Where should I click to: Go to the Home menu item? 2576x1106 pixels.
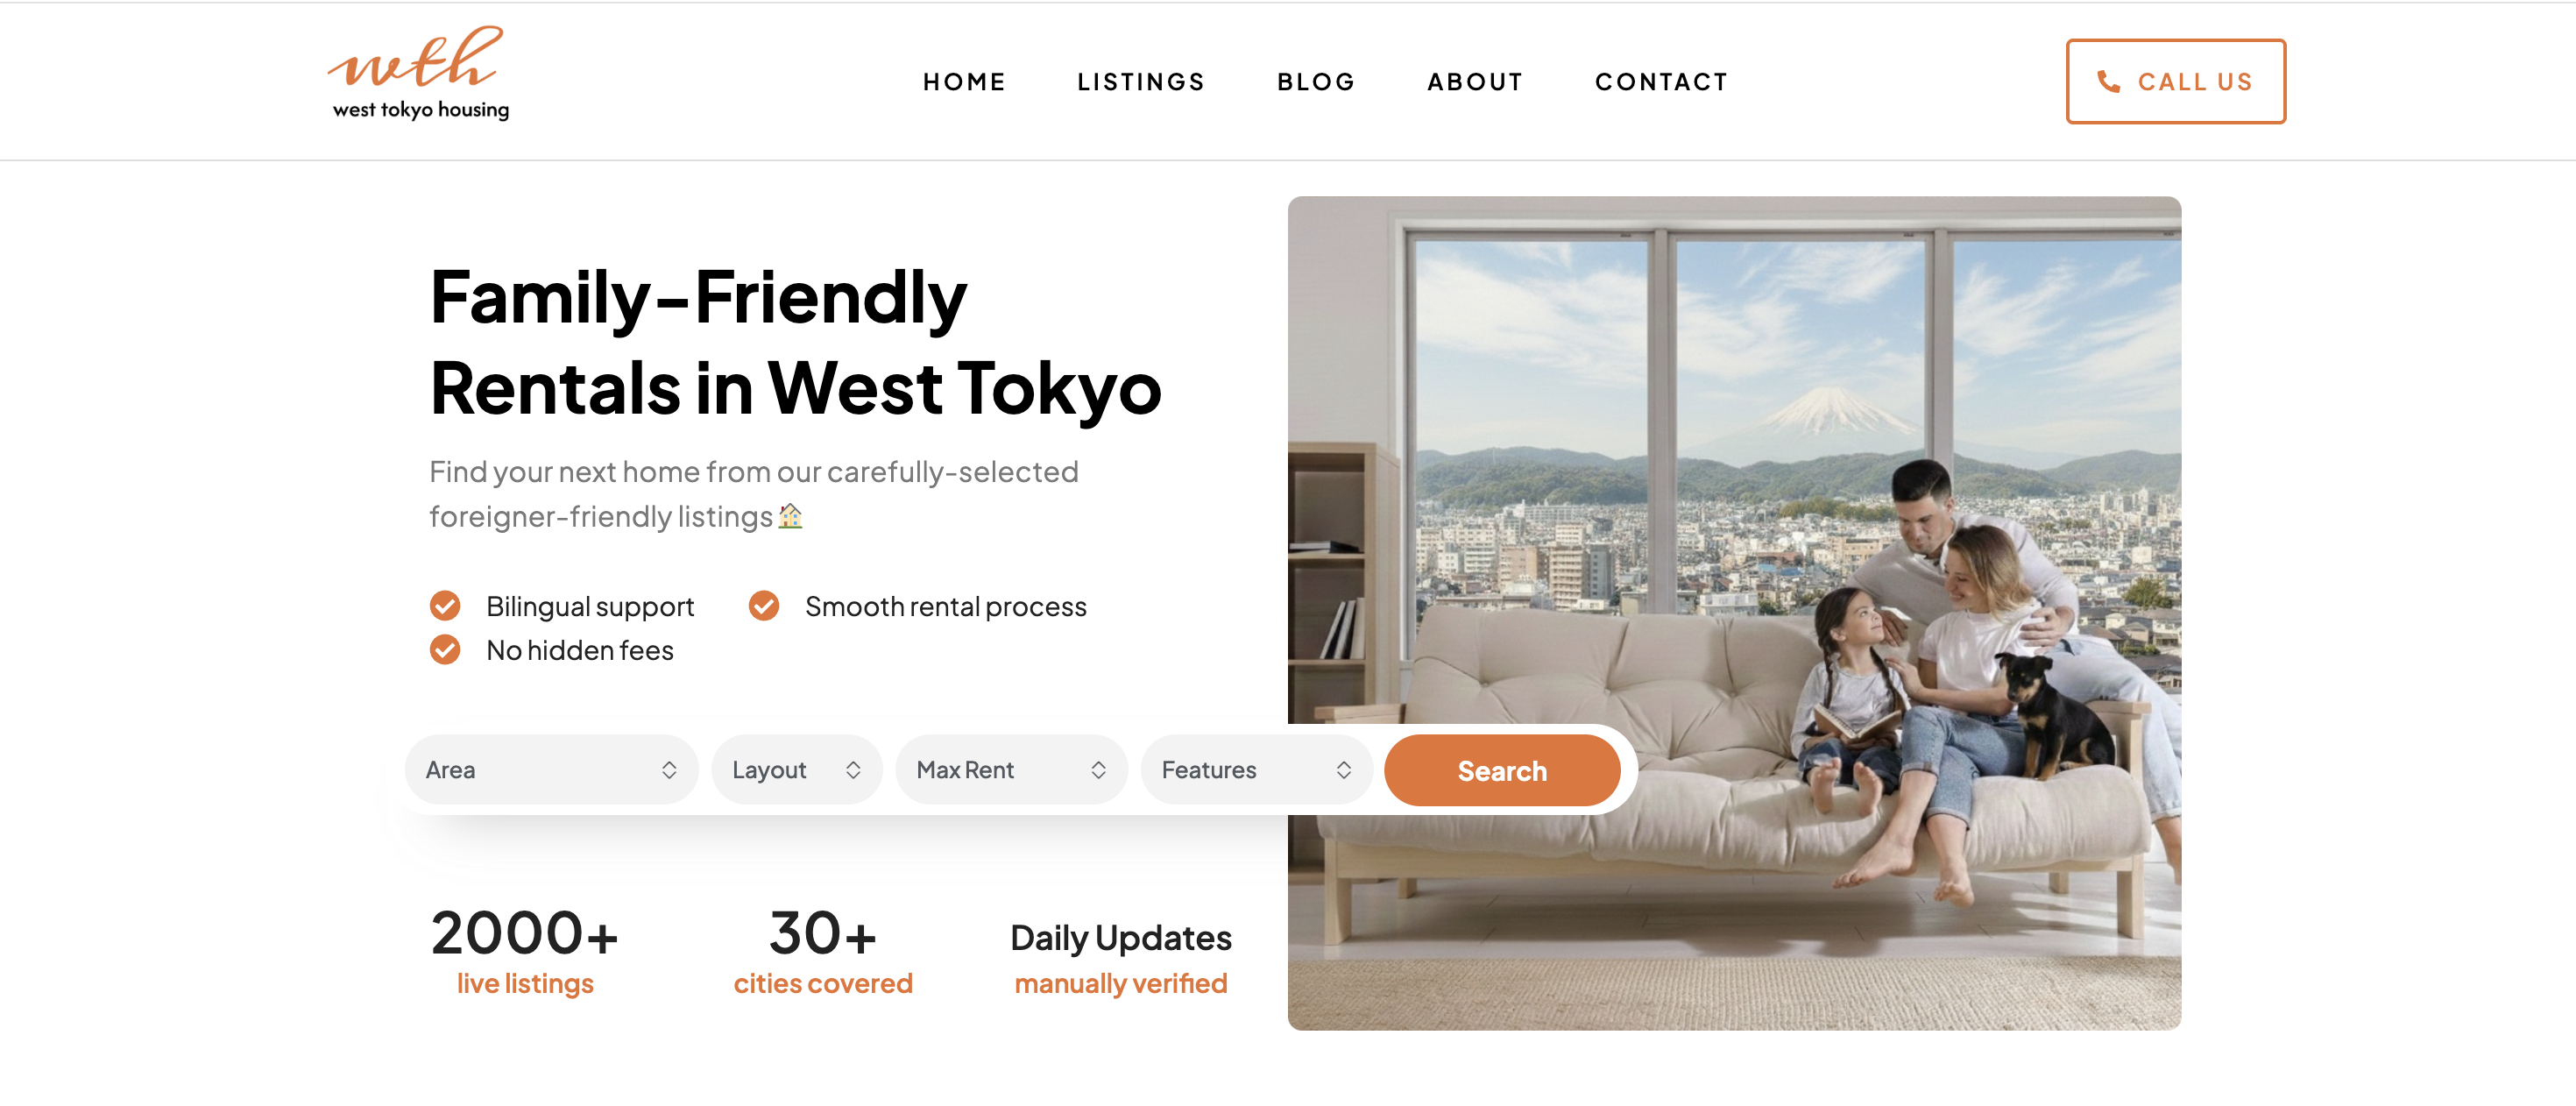[x=964, y=82]
